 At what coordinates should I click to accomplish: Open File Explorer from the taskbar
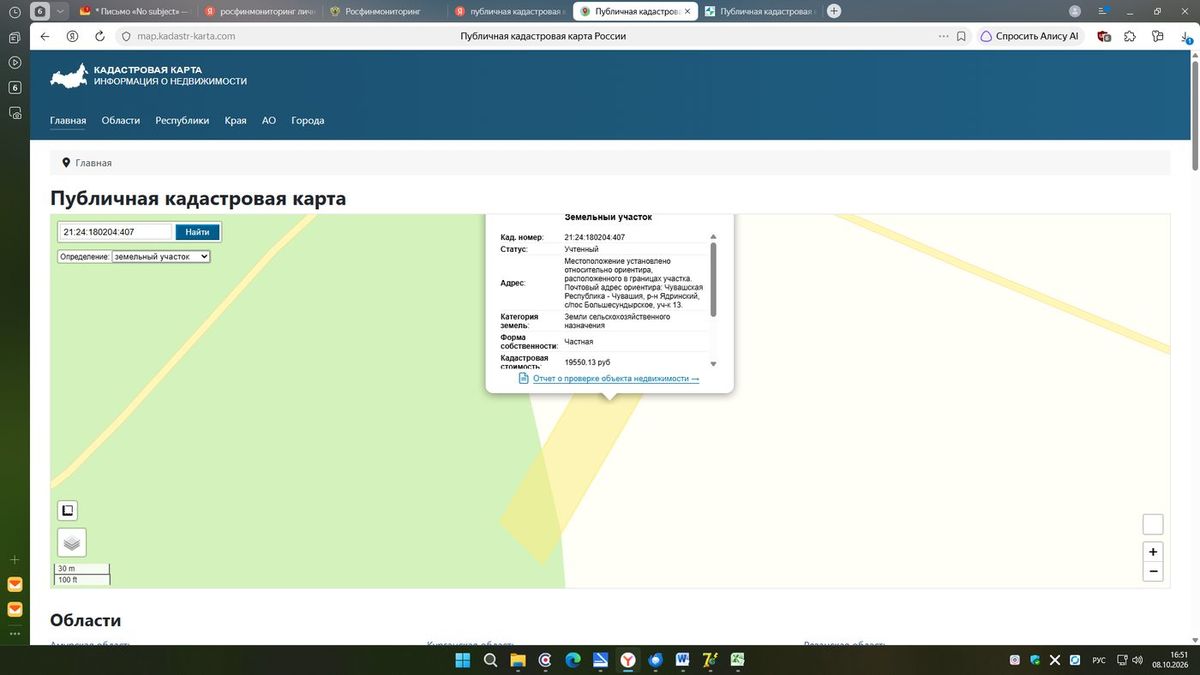tap(518, 660)
